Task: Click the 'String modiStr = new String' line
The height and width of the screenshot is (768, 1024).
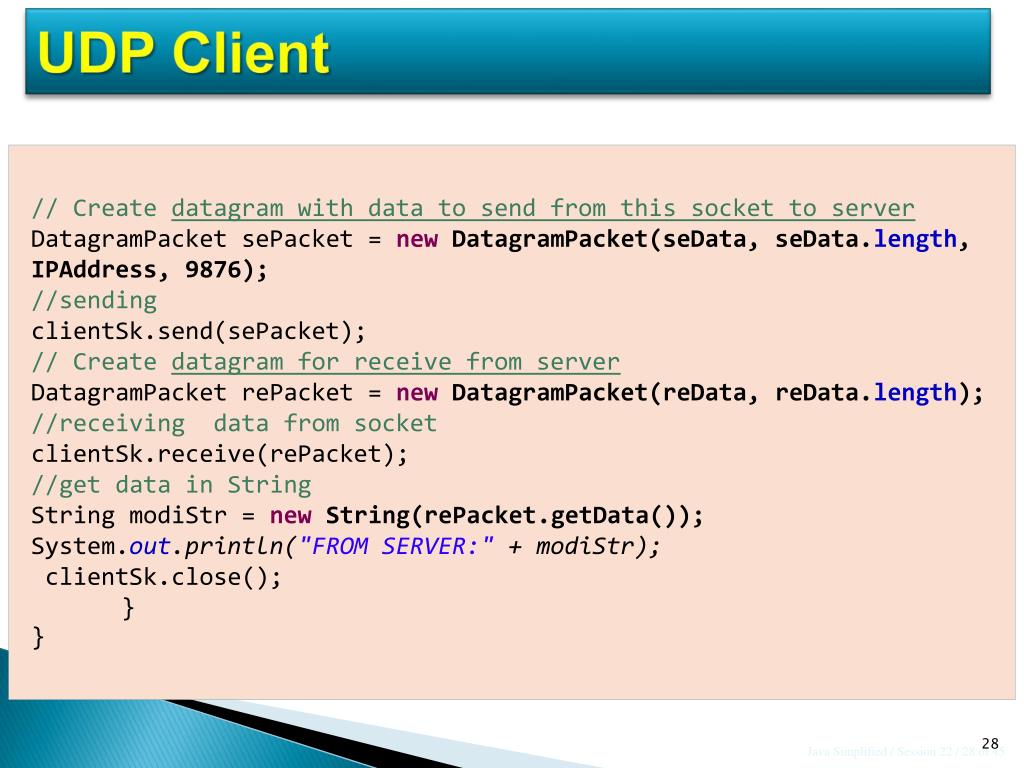Action: [367, 516]
